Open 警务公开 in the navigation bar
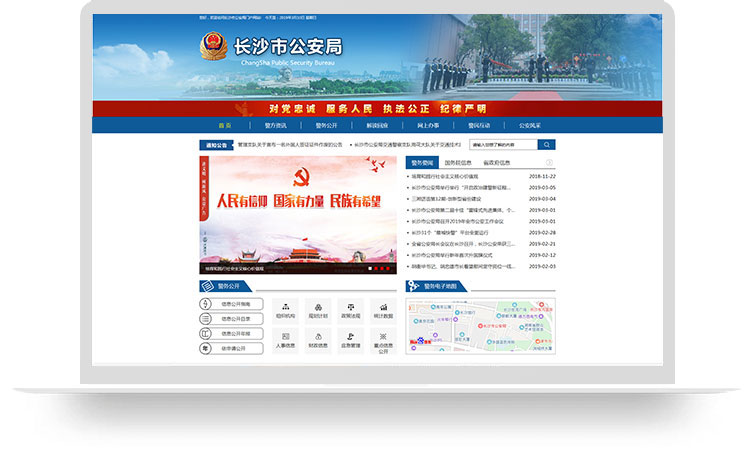 [x=326, y=125]
